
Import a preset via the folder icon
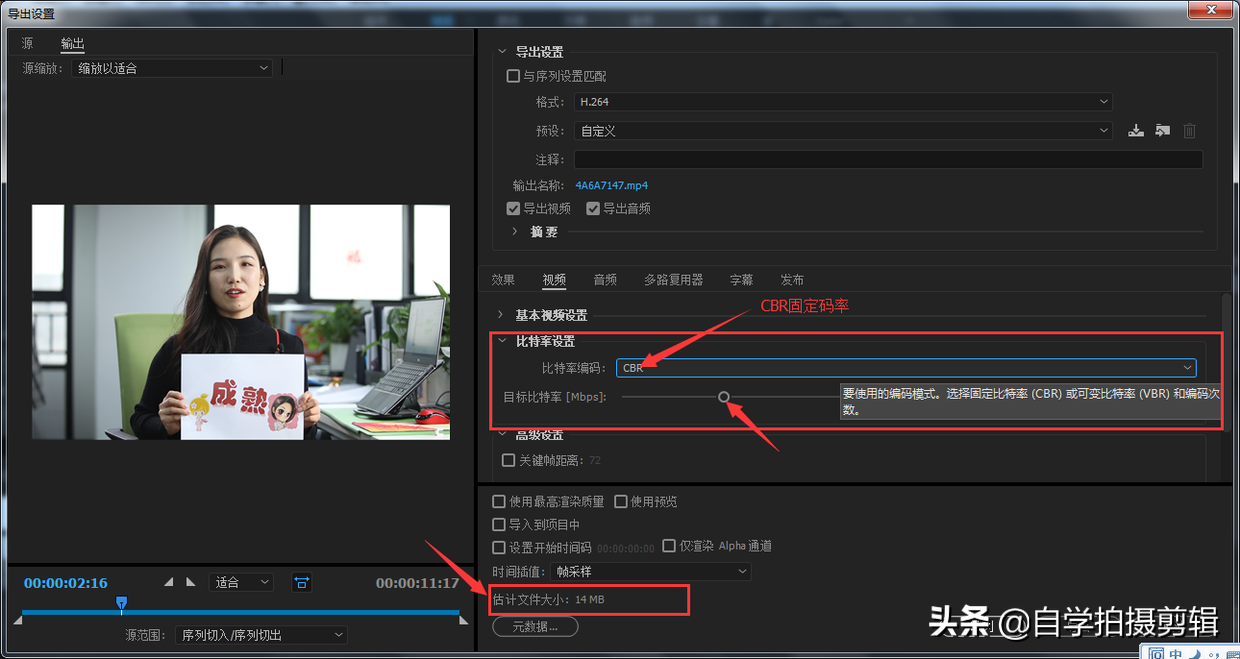(x=1161, y=130)
